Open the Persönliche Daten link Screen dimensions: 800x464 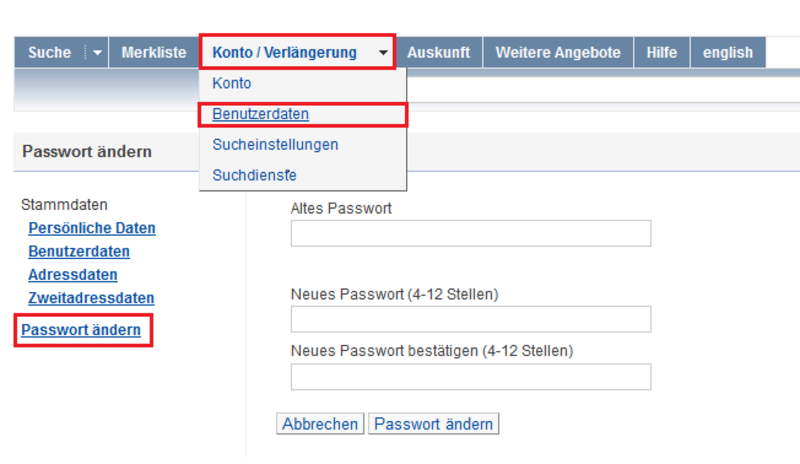[x=92, y=228]
